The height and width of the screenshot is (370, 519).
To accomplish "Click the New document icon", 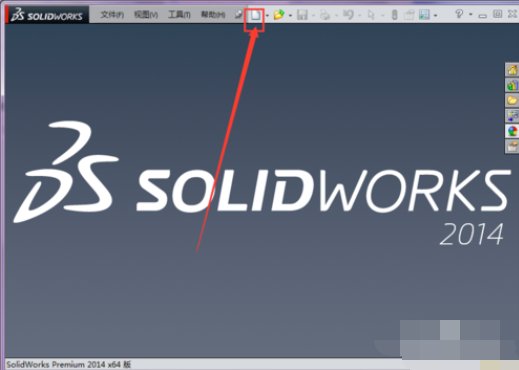I will [x=255, y=15].
